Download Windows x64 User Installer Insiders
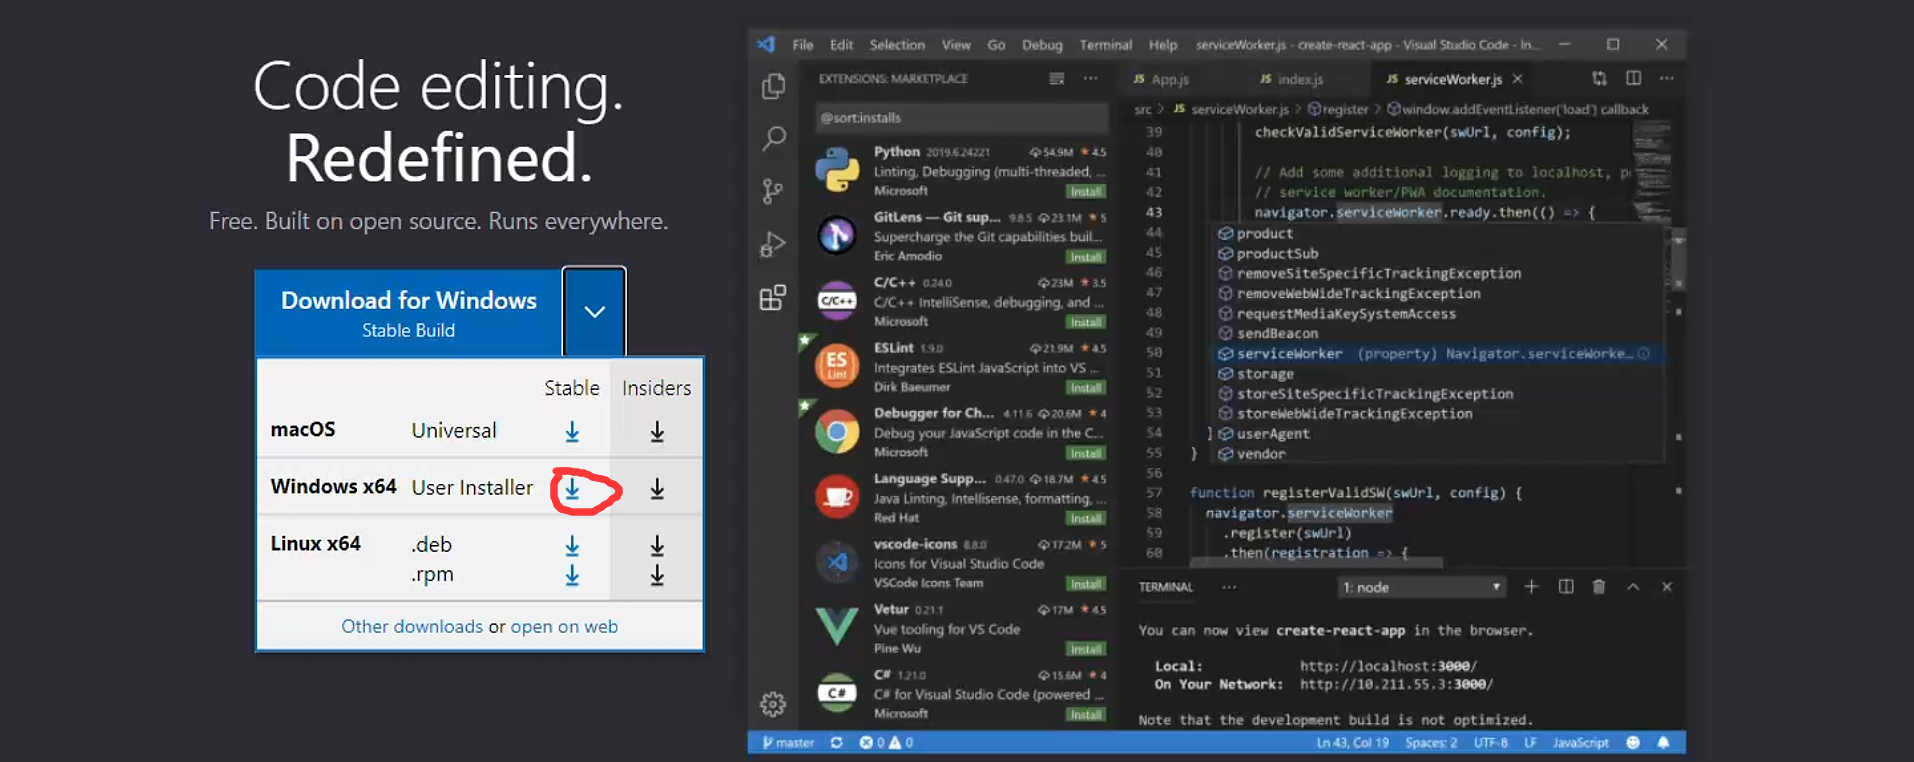The image size is (1914, 762). pyautogui.click(x=657, y=488)
